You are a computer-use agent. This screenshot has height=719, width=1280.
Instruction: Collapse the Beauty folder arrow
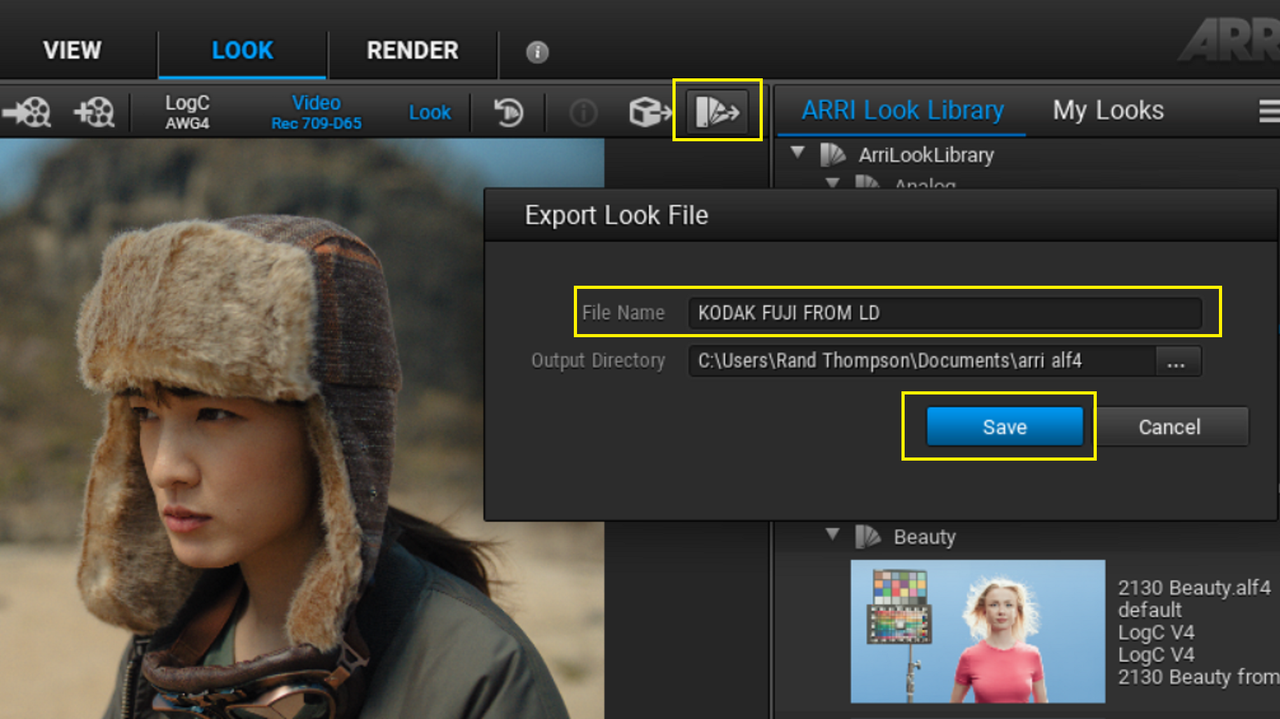point(832,535)
